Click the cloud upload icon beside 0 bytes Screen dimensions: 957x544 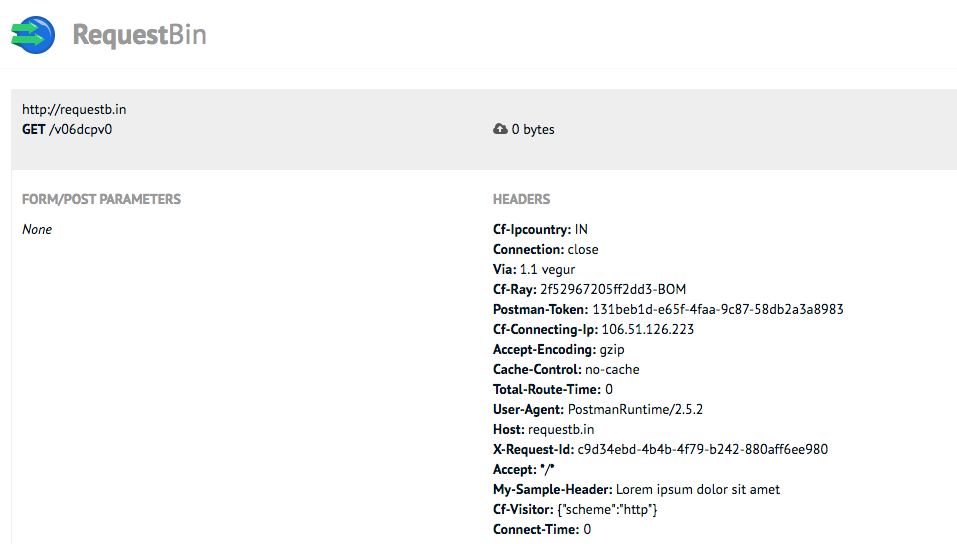[500, 129]
